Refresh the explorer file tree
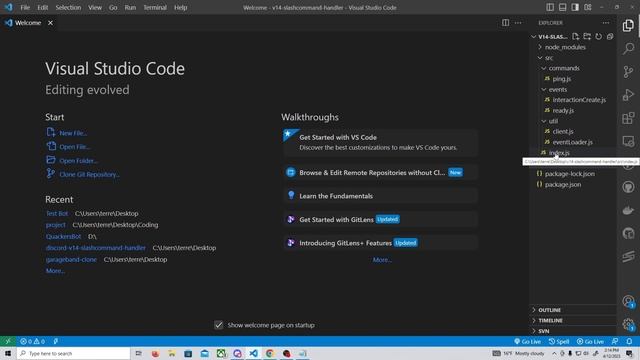Screen dimensions: 640x360 coord(598,36)
